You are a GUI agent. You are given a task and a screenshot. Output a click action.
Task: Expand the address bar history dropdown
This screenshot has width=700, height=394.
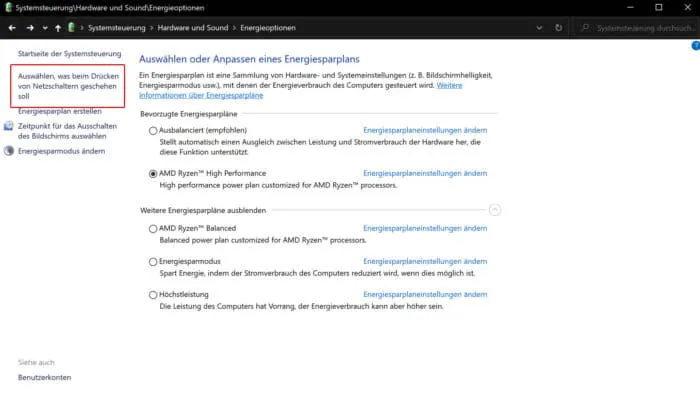539,28
